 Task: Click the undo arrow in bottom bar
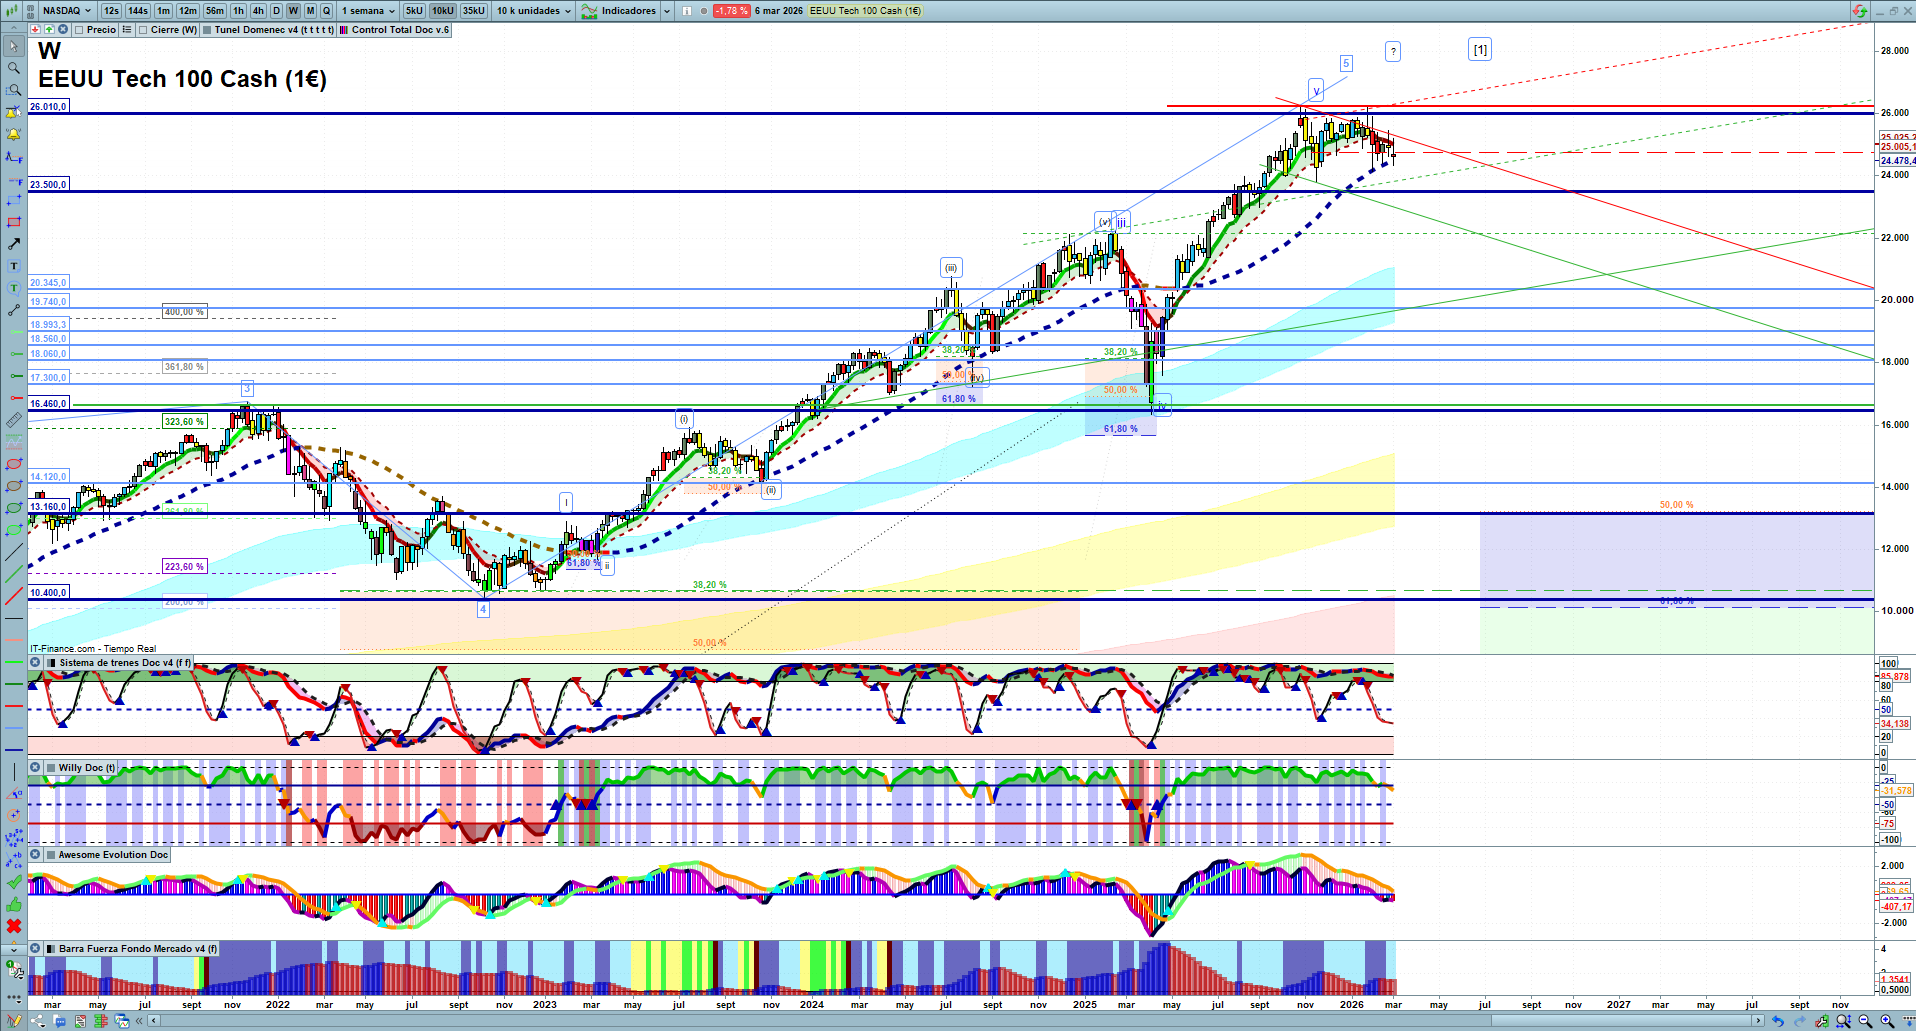click(x=1777, y=1021)
